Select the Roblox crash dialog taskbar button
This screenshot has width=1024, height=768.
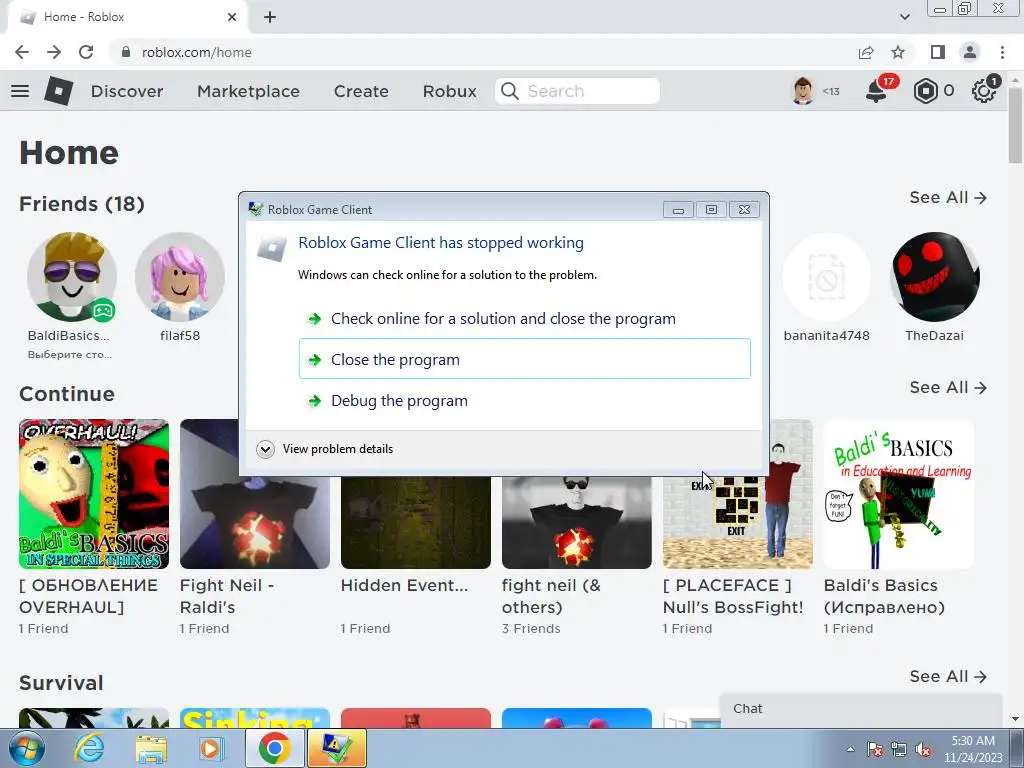pos(337,748)
